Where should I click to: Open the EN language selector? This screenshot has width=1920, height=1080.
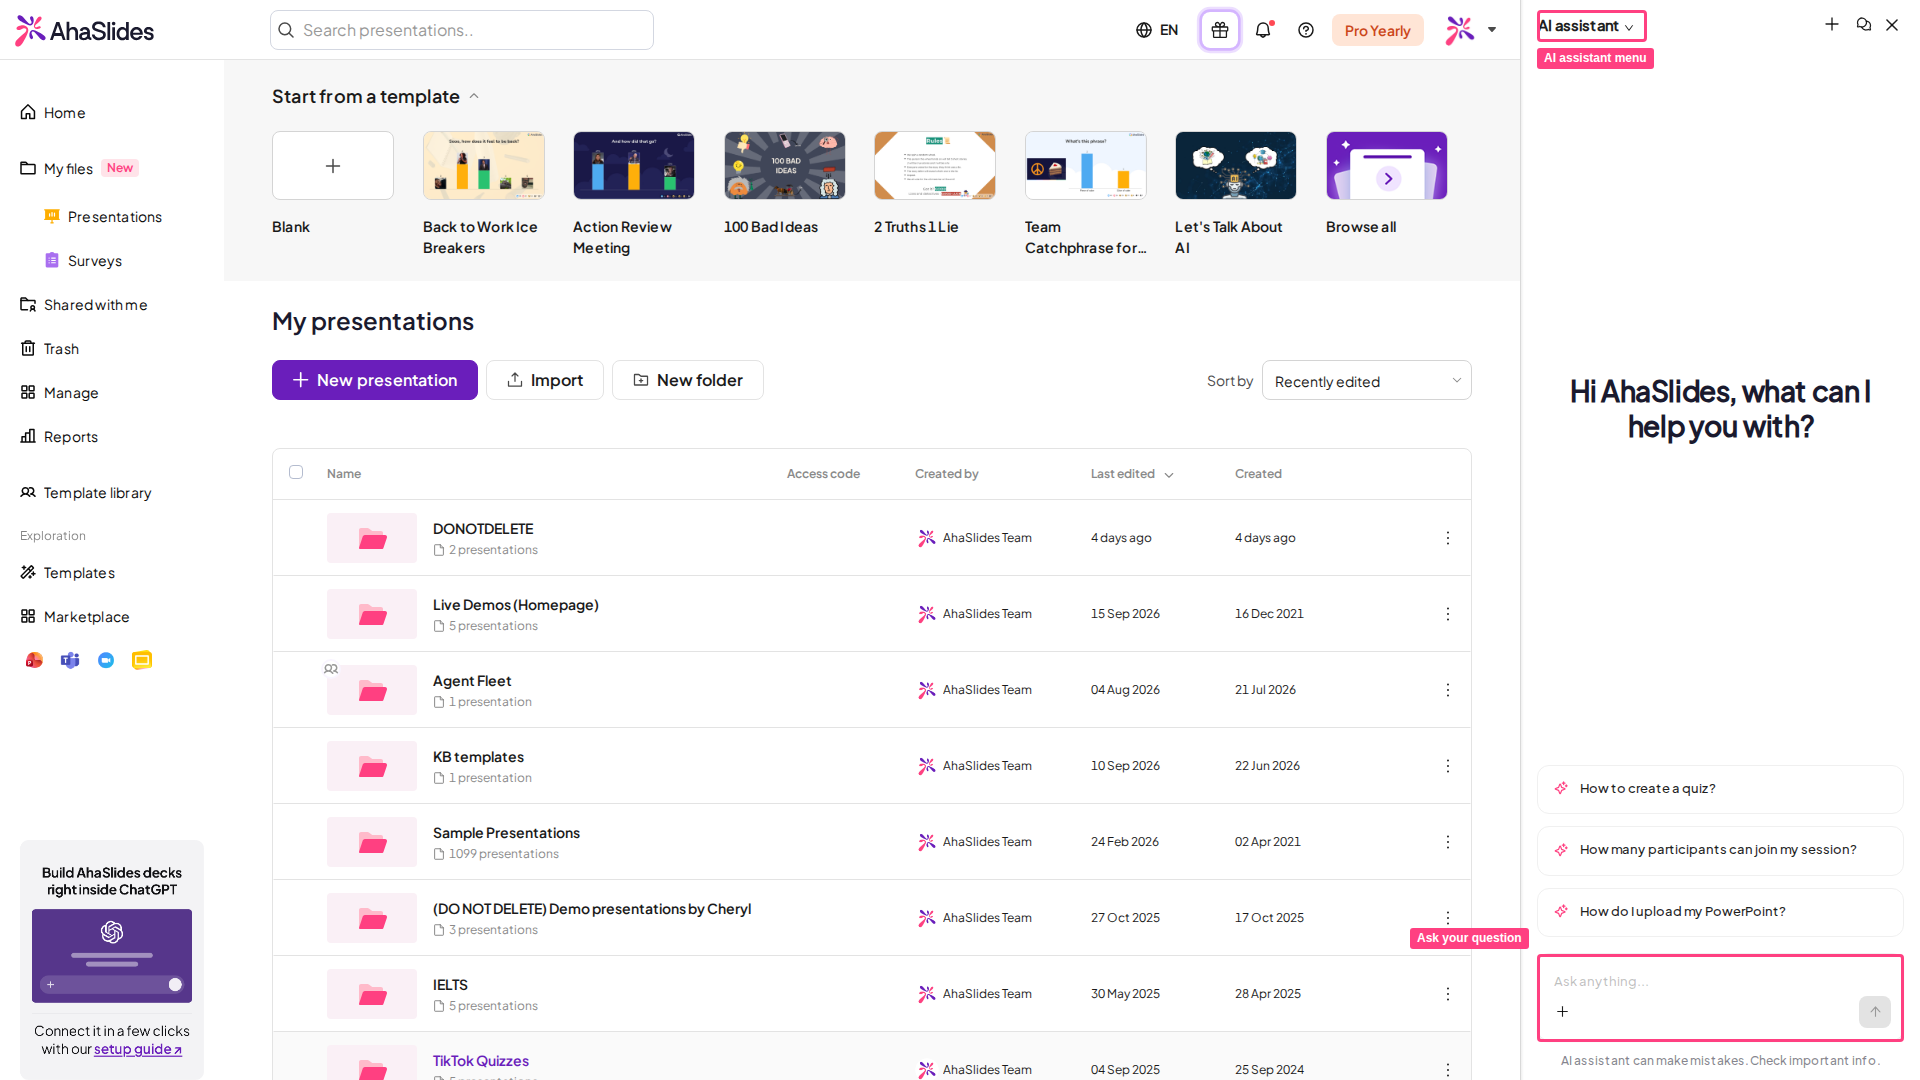(1157, 30)
